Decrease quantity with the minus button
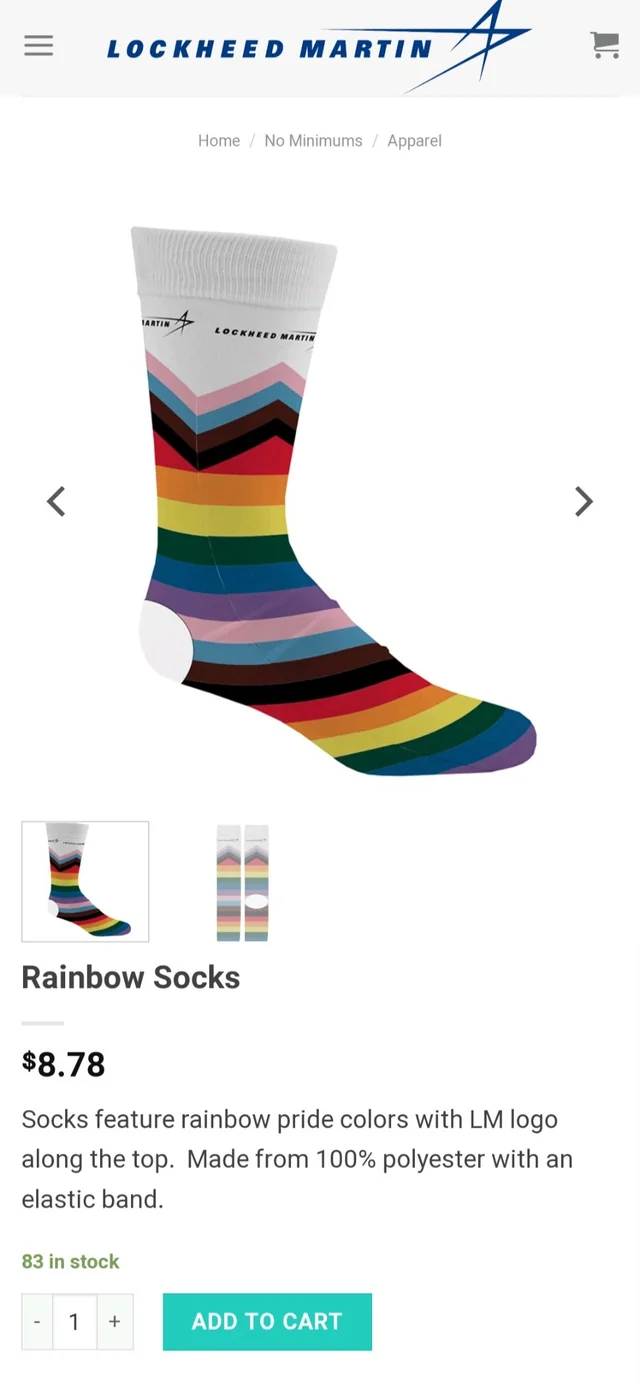 click(x=37, y=1321)
